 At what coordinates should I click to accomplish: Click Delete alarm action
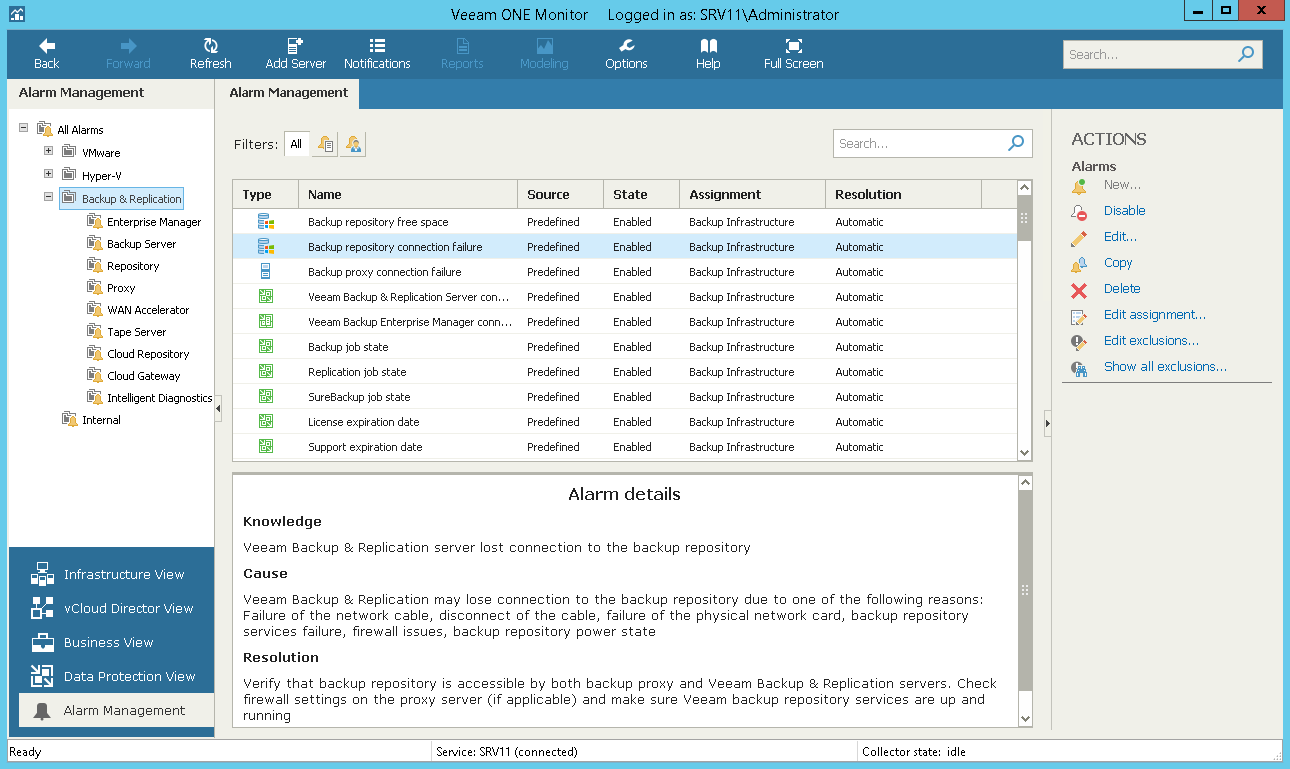(x=1122, y=289)
